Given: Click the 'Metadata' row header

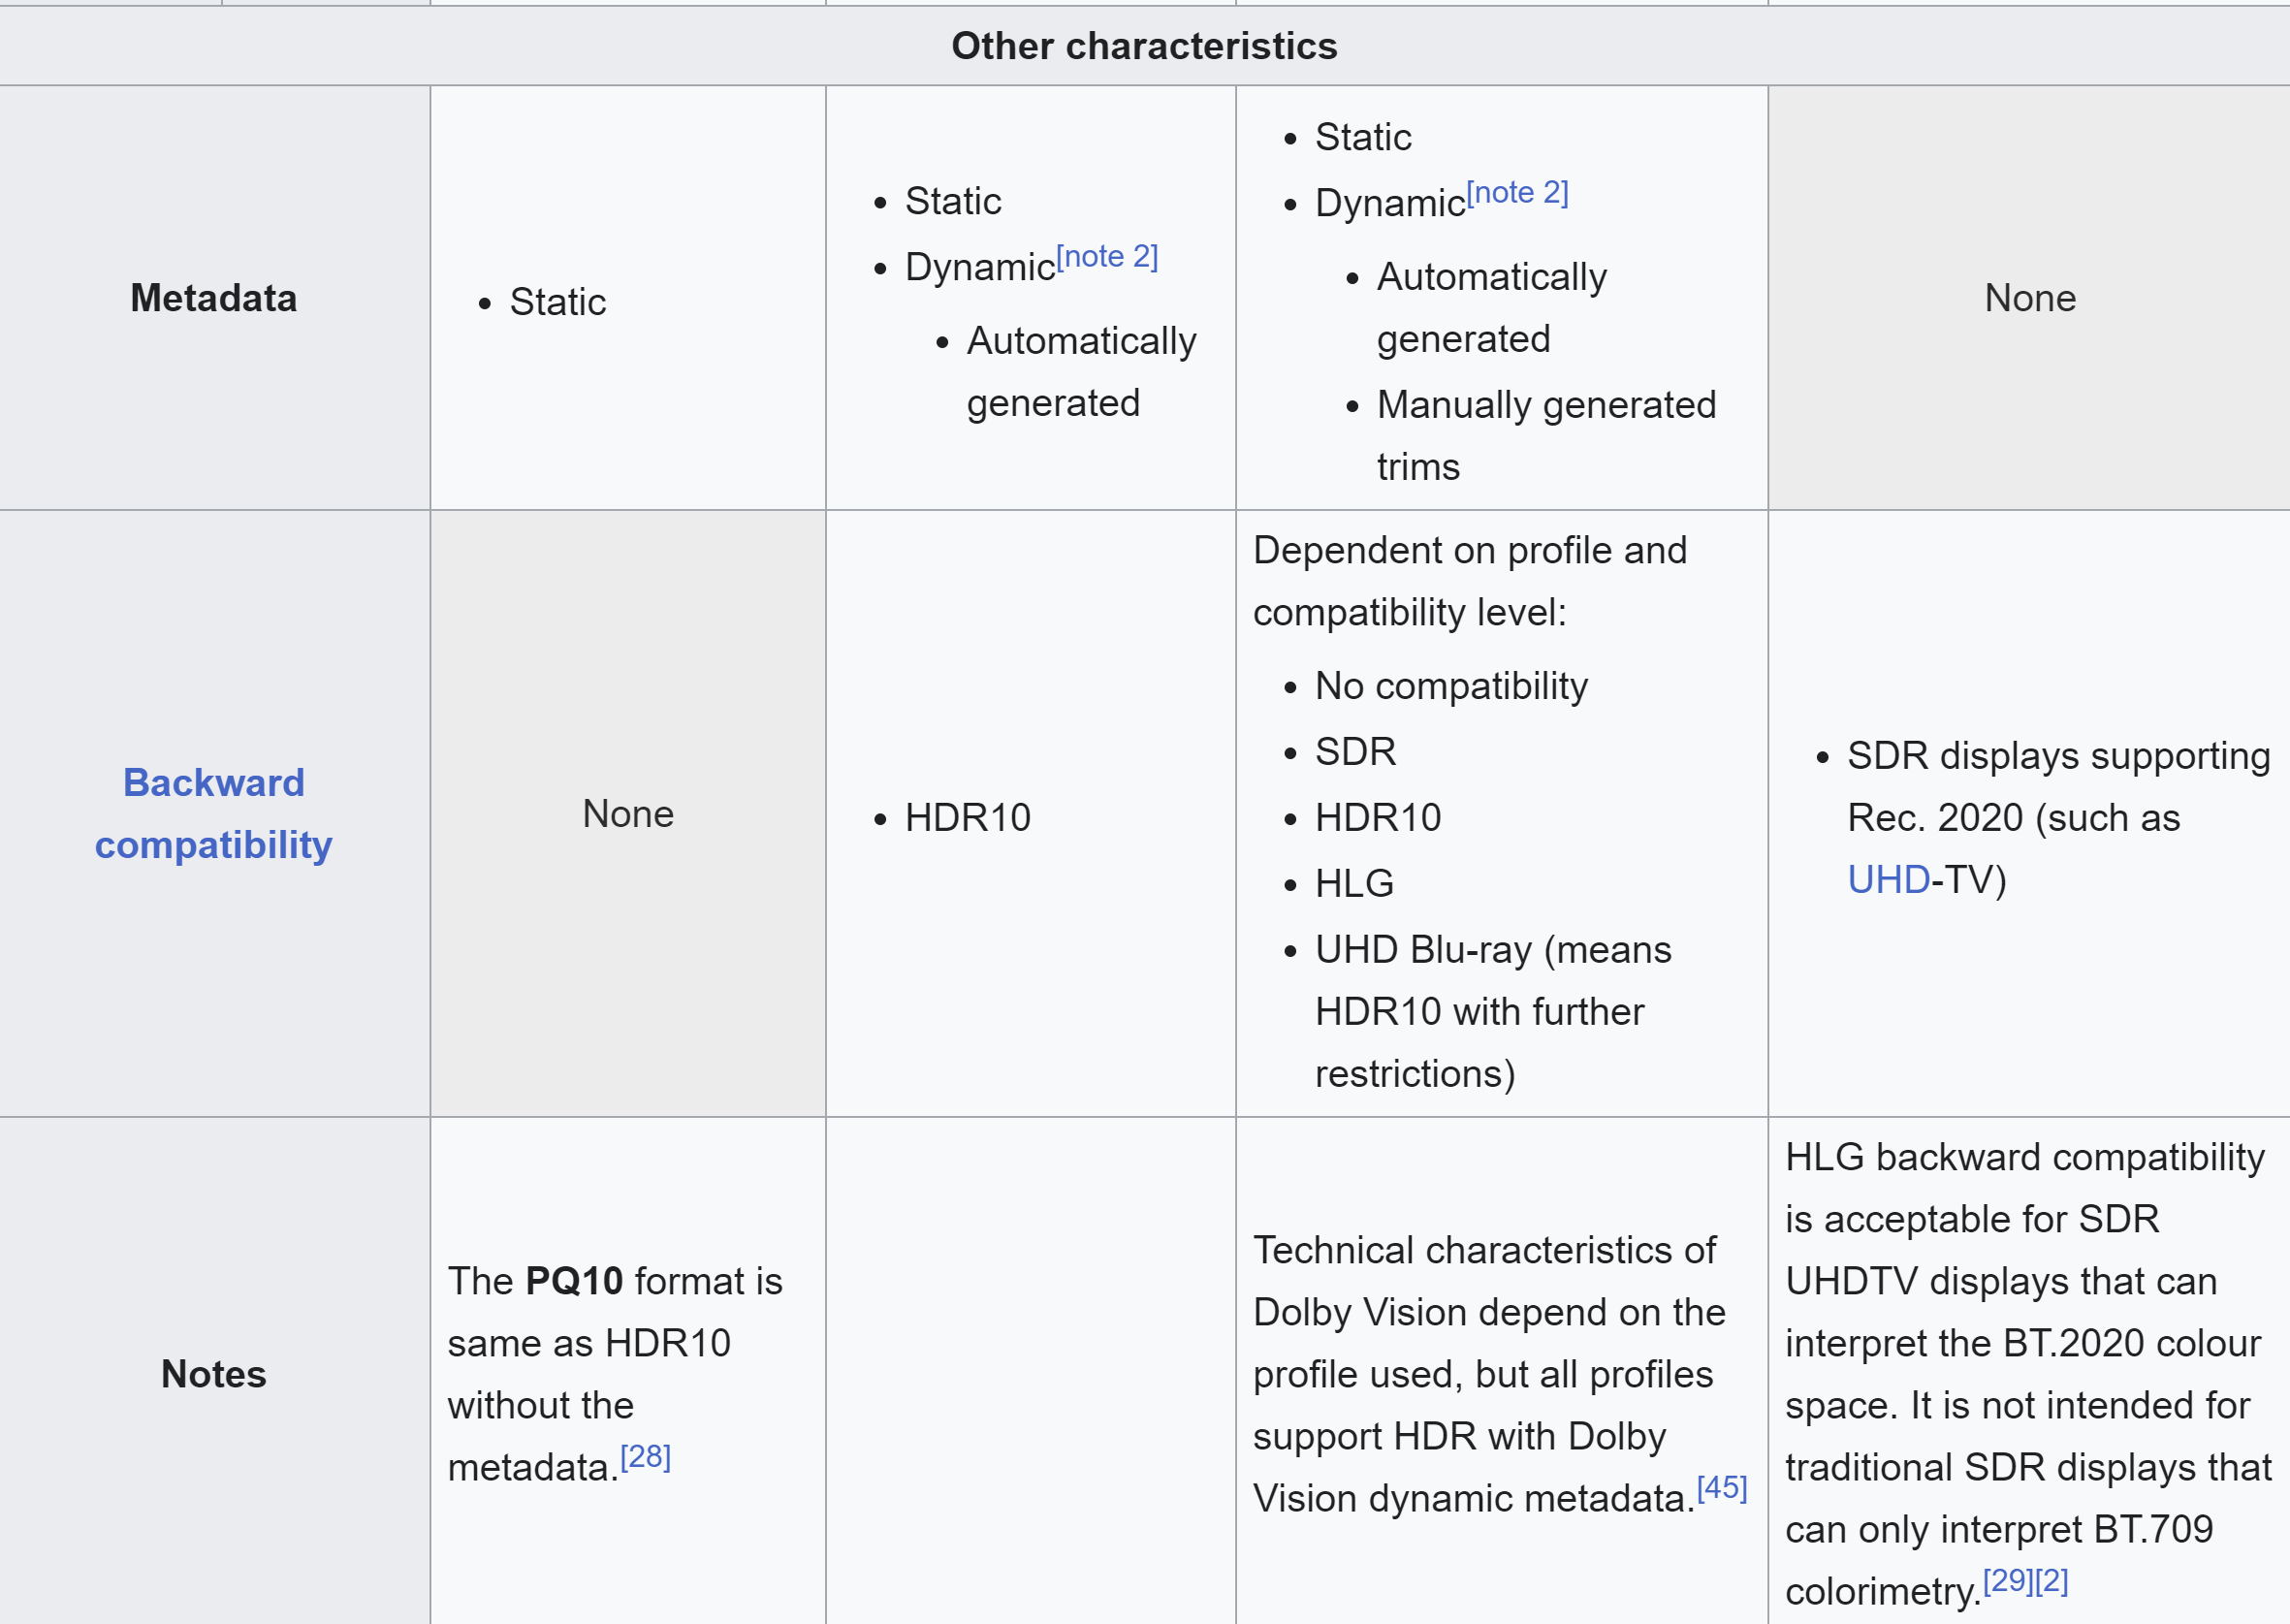Looking at the screenshot, I should tap(214, 298).
